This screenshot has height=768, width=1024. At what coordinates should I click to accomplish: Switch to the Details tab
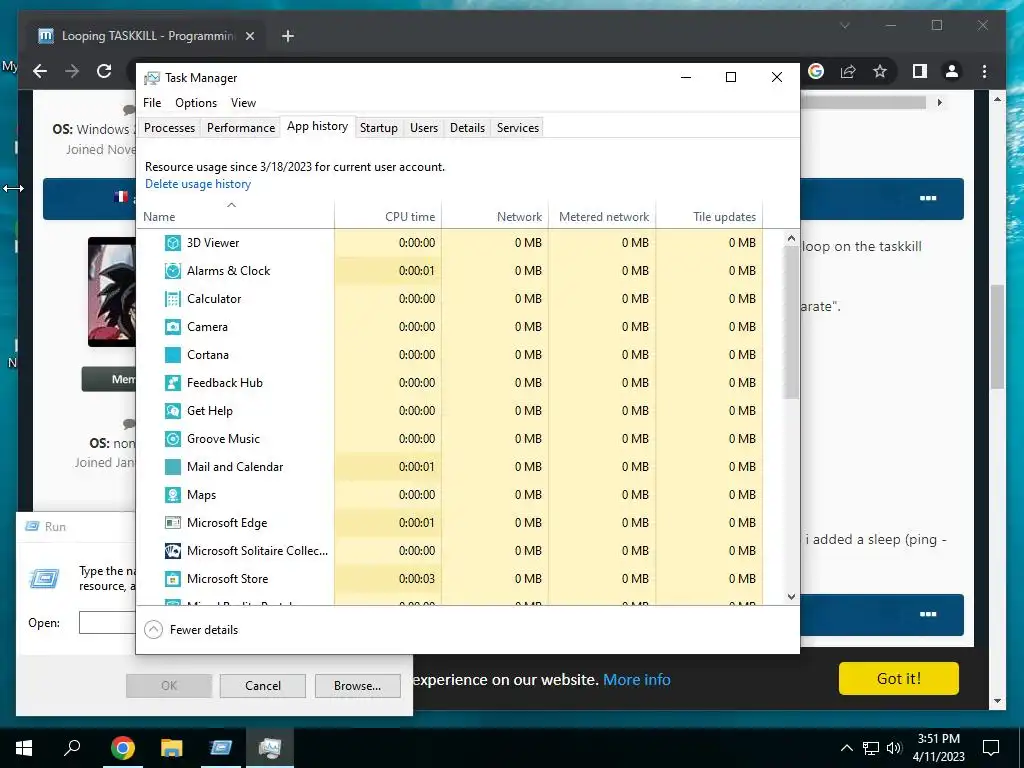pyautogui.click(x=468, y=128)
